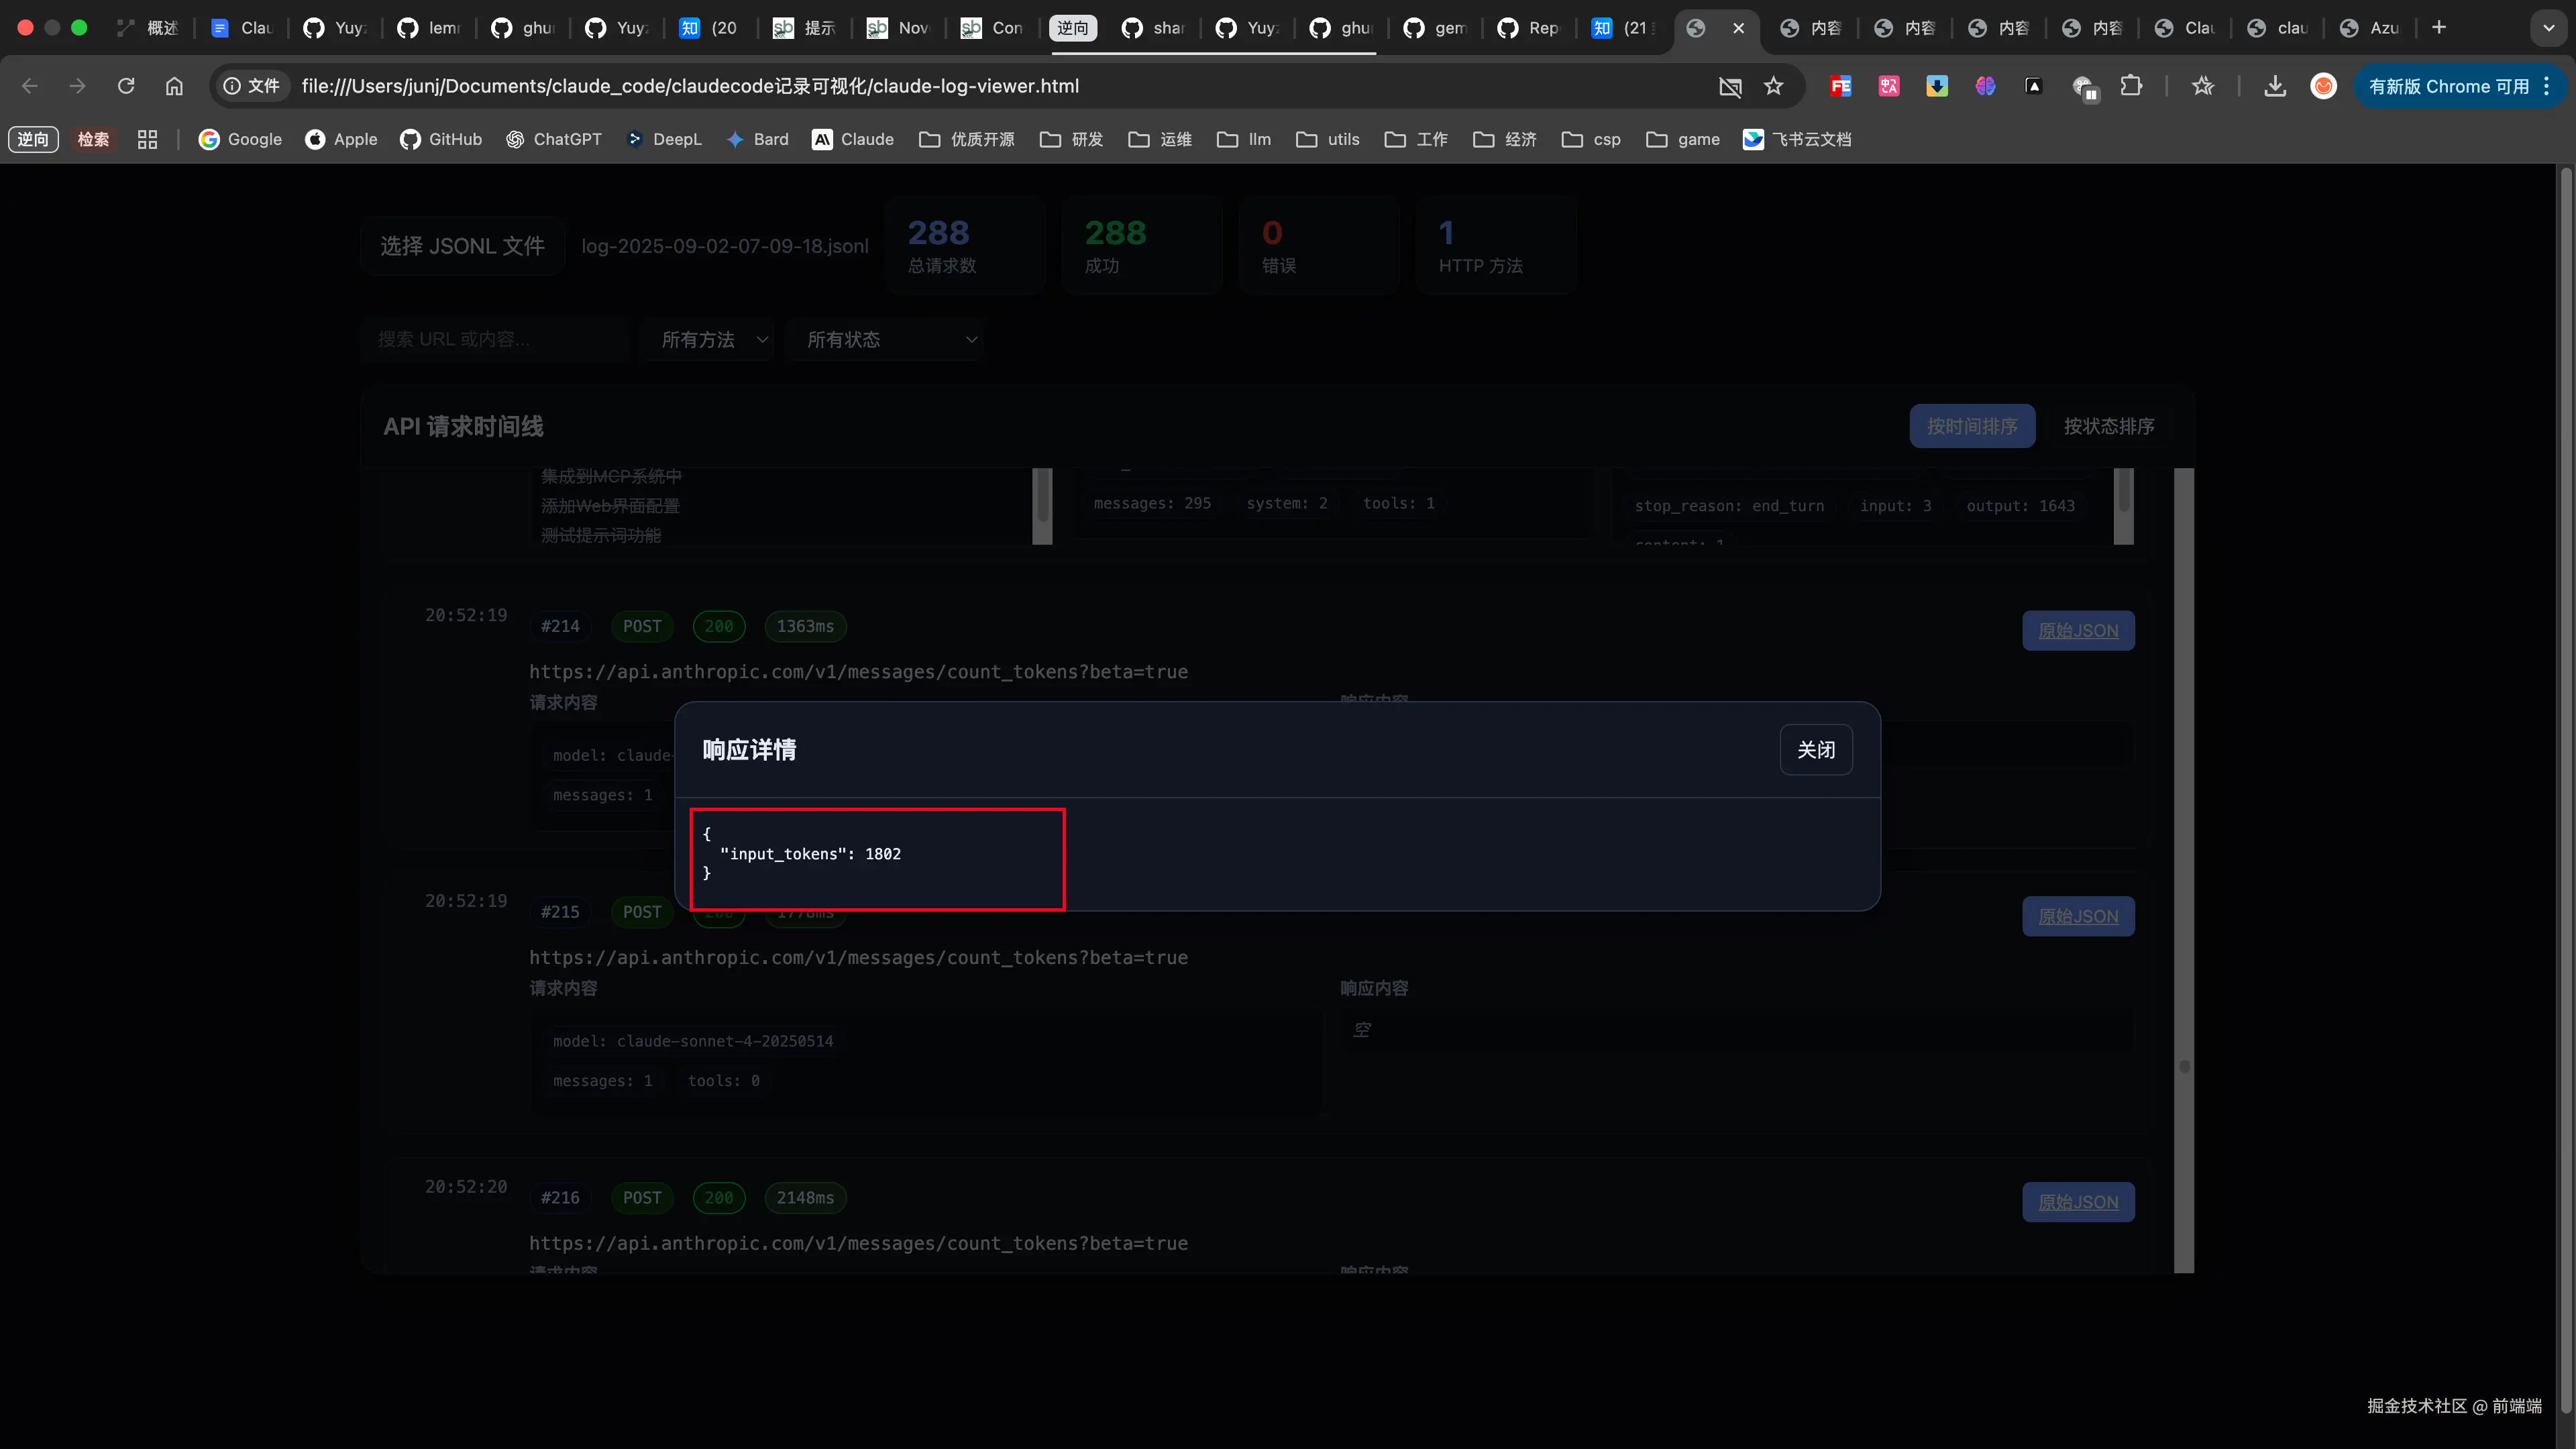Viewport: 2576px width, 1449px height.
Task: Go back using the browser back arrow
Action: coord(30,86)
